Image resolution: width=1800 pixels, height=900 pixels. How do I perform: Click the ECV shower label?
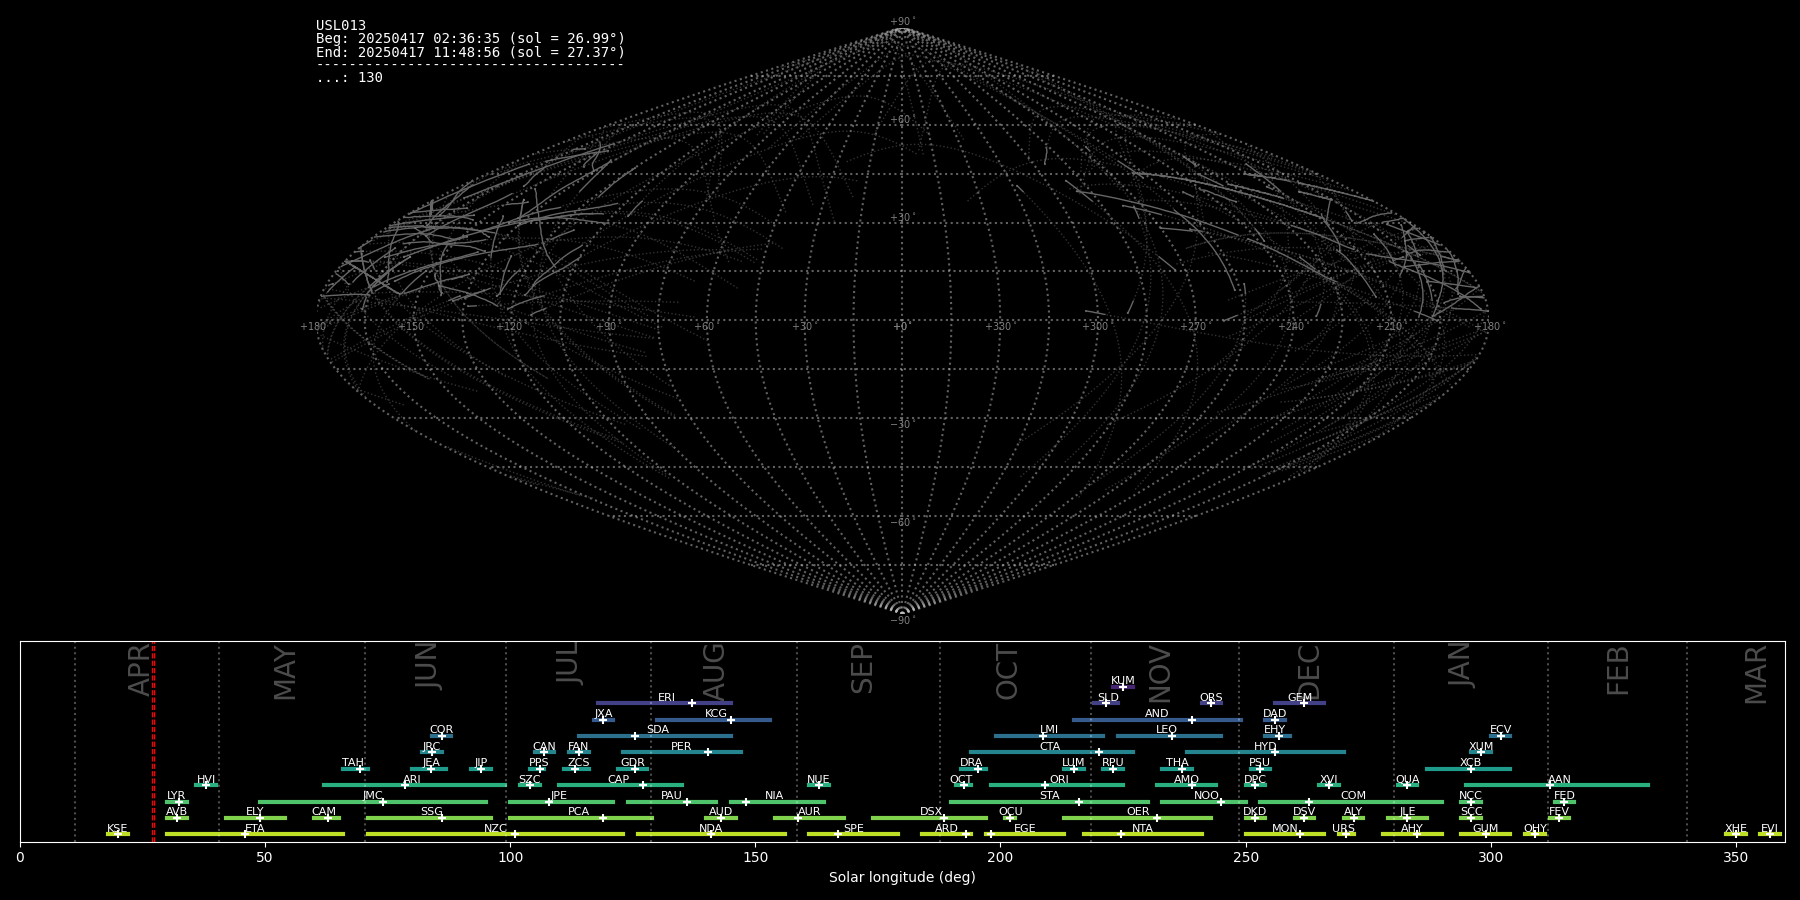click(x=1500, y=730)
